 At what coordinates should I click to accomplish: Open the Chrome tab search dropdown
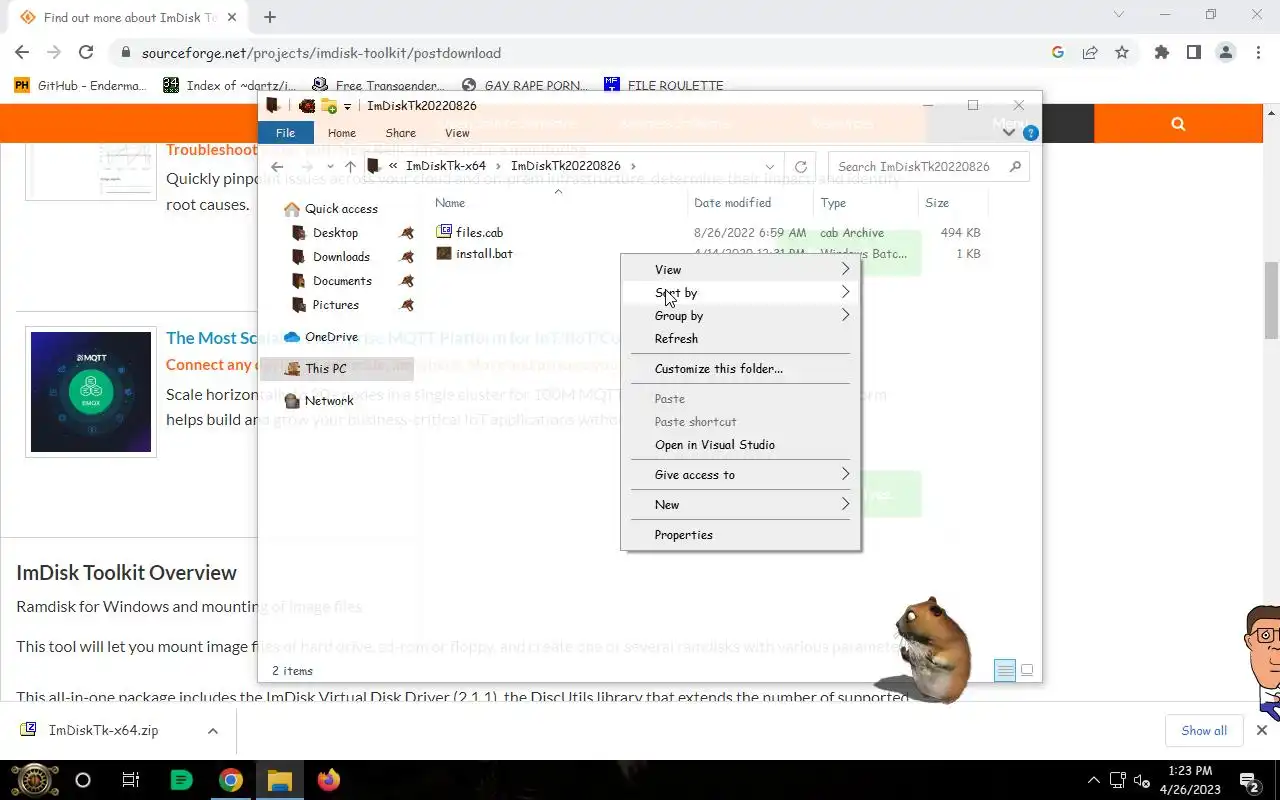pyautogui.click(x=1119, y=15)
